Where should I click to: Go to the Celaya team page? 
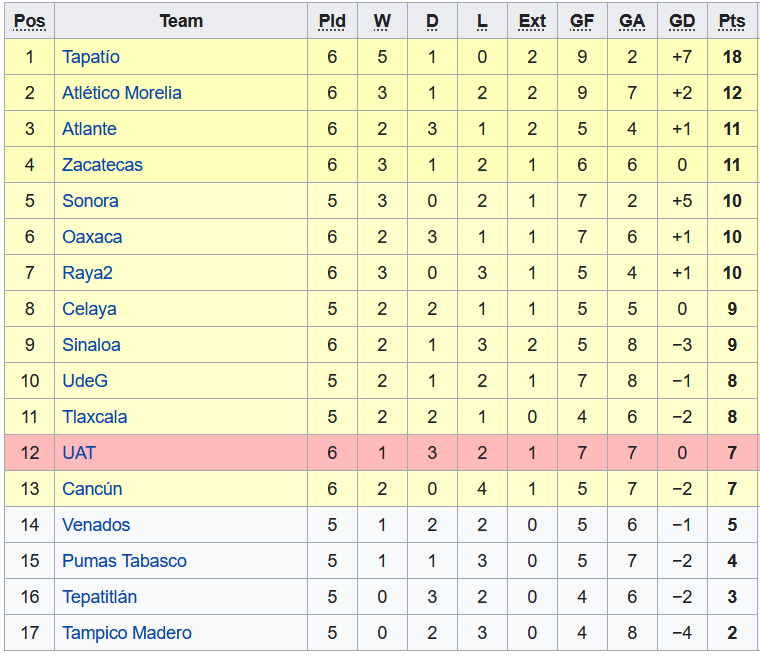(x=89, y=309)
